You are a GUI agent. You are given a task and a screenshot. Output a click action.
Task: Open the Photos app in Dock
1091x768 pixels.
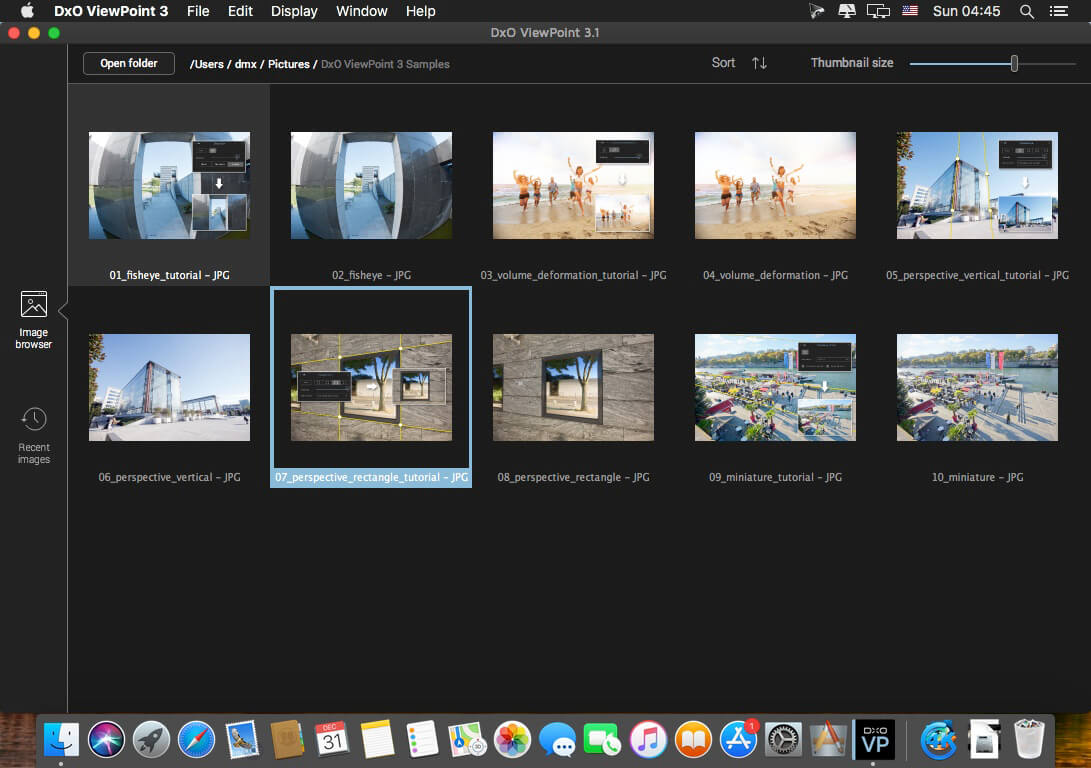pyautogui.click(x=513, y=740)
